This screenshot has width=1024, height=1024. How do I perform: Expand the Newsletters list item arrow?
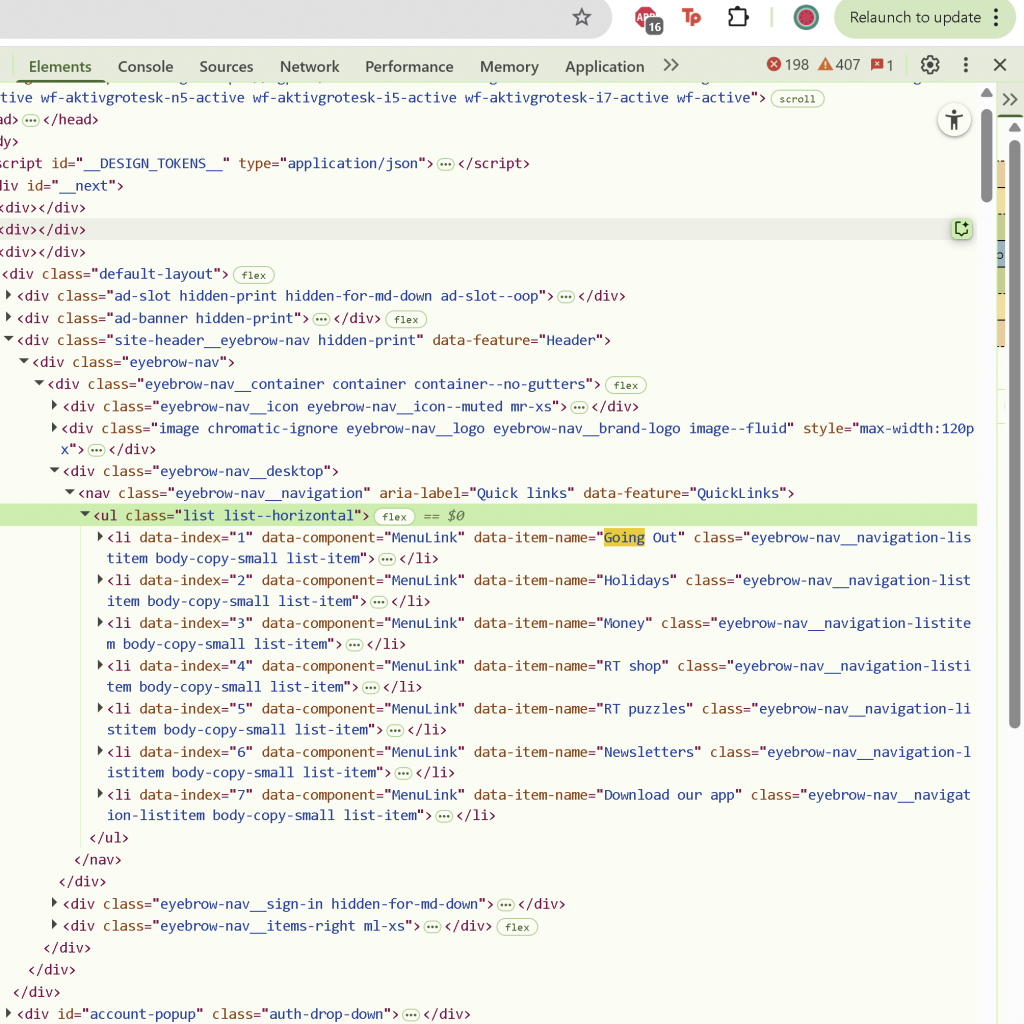[100, 751]
